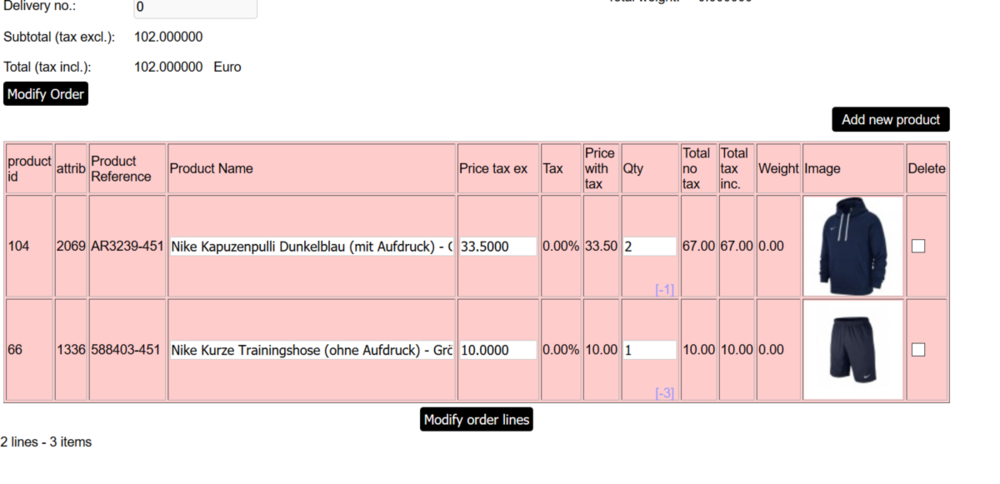Tick the Delete checkbox for the Nike Kapuzenpulli row
Screen dimensions: 1000x484
918,246
